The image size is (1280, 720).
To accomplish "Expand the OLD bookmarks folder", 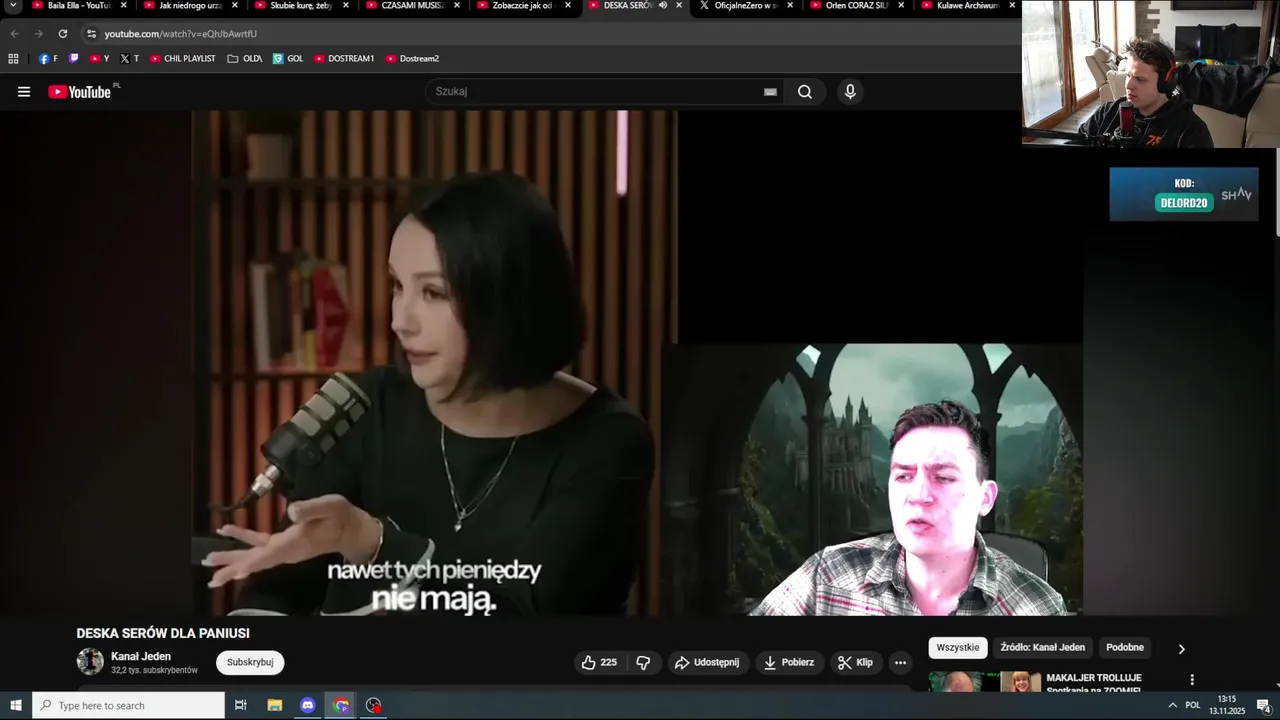I will 245,59.
